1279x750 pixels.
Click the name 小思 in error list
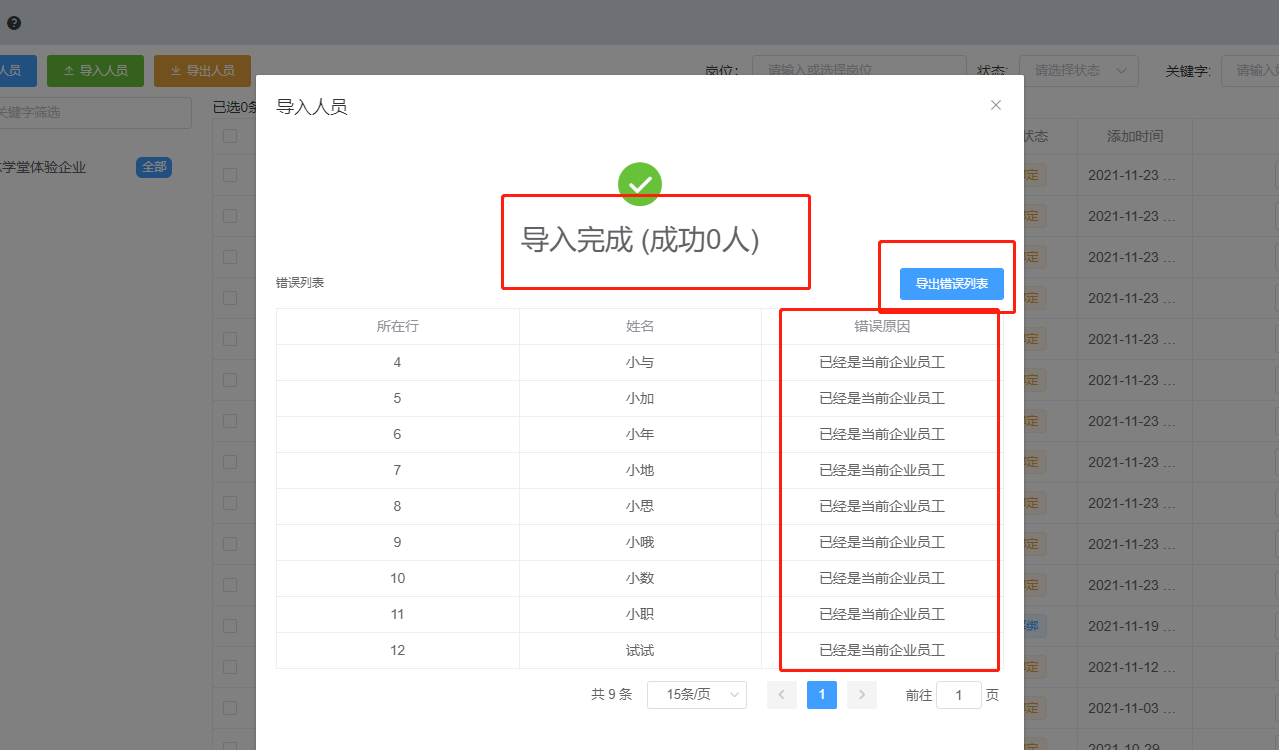(640, 506)
